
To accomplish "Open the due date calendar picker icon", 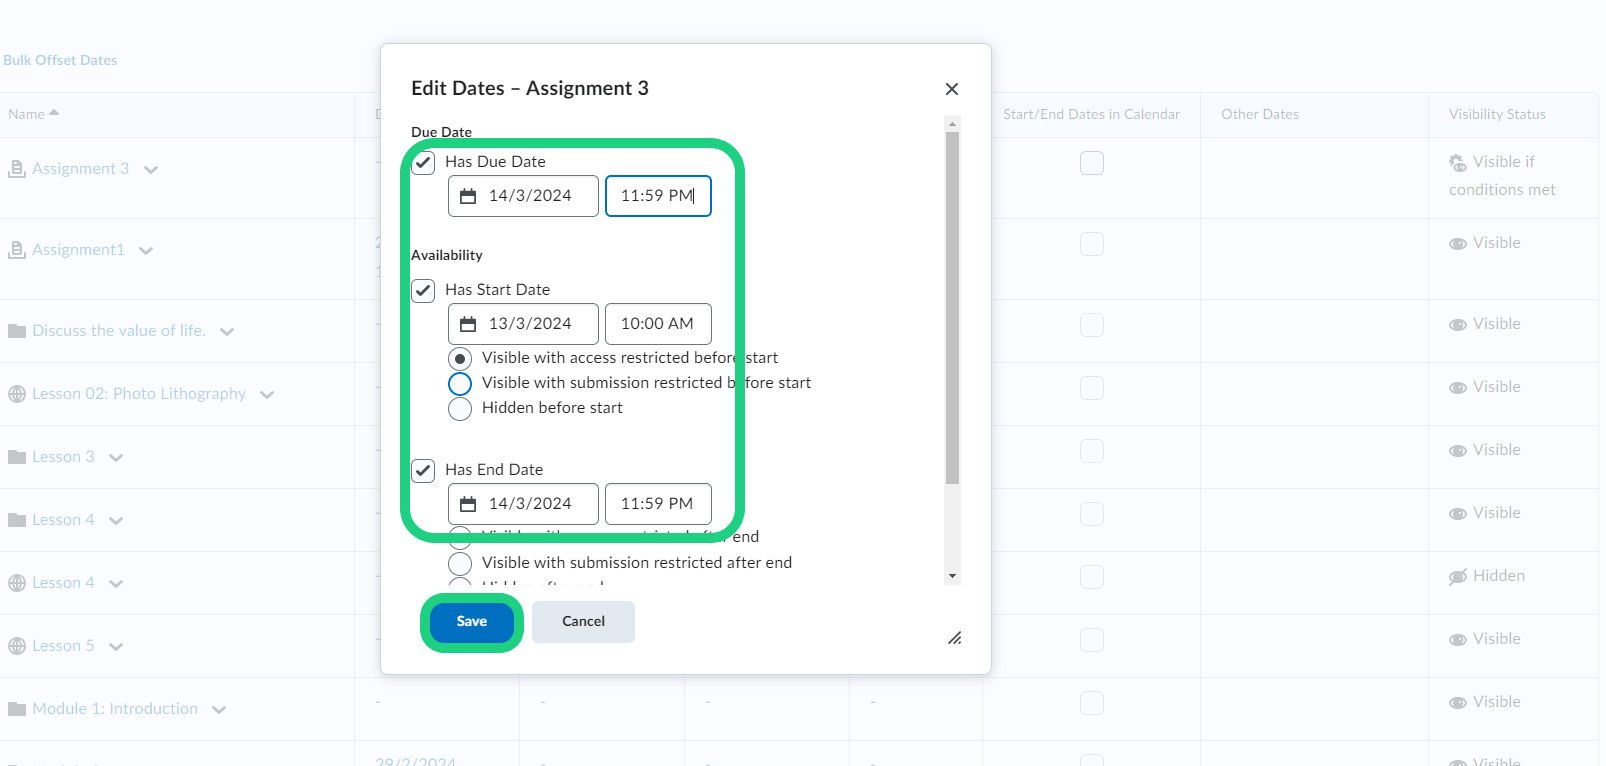I will click(468, 196).
